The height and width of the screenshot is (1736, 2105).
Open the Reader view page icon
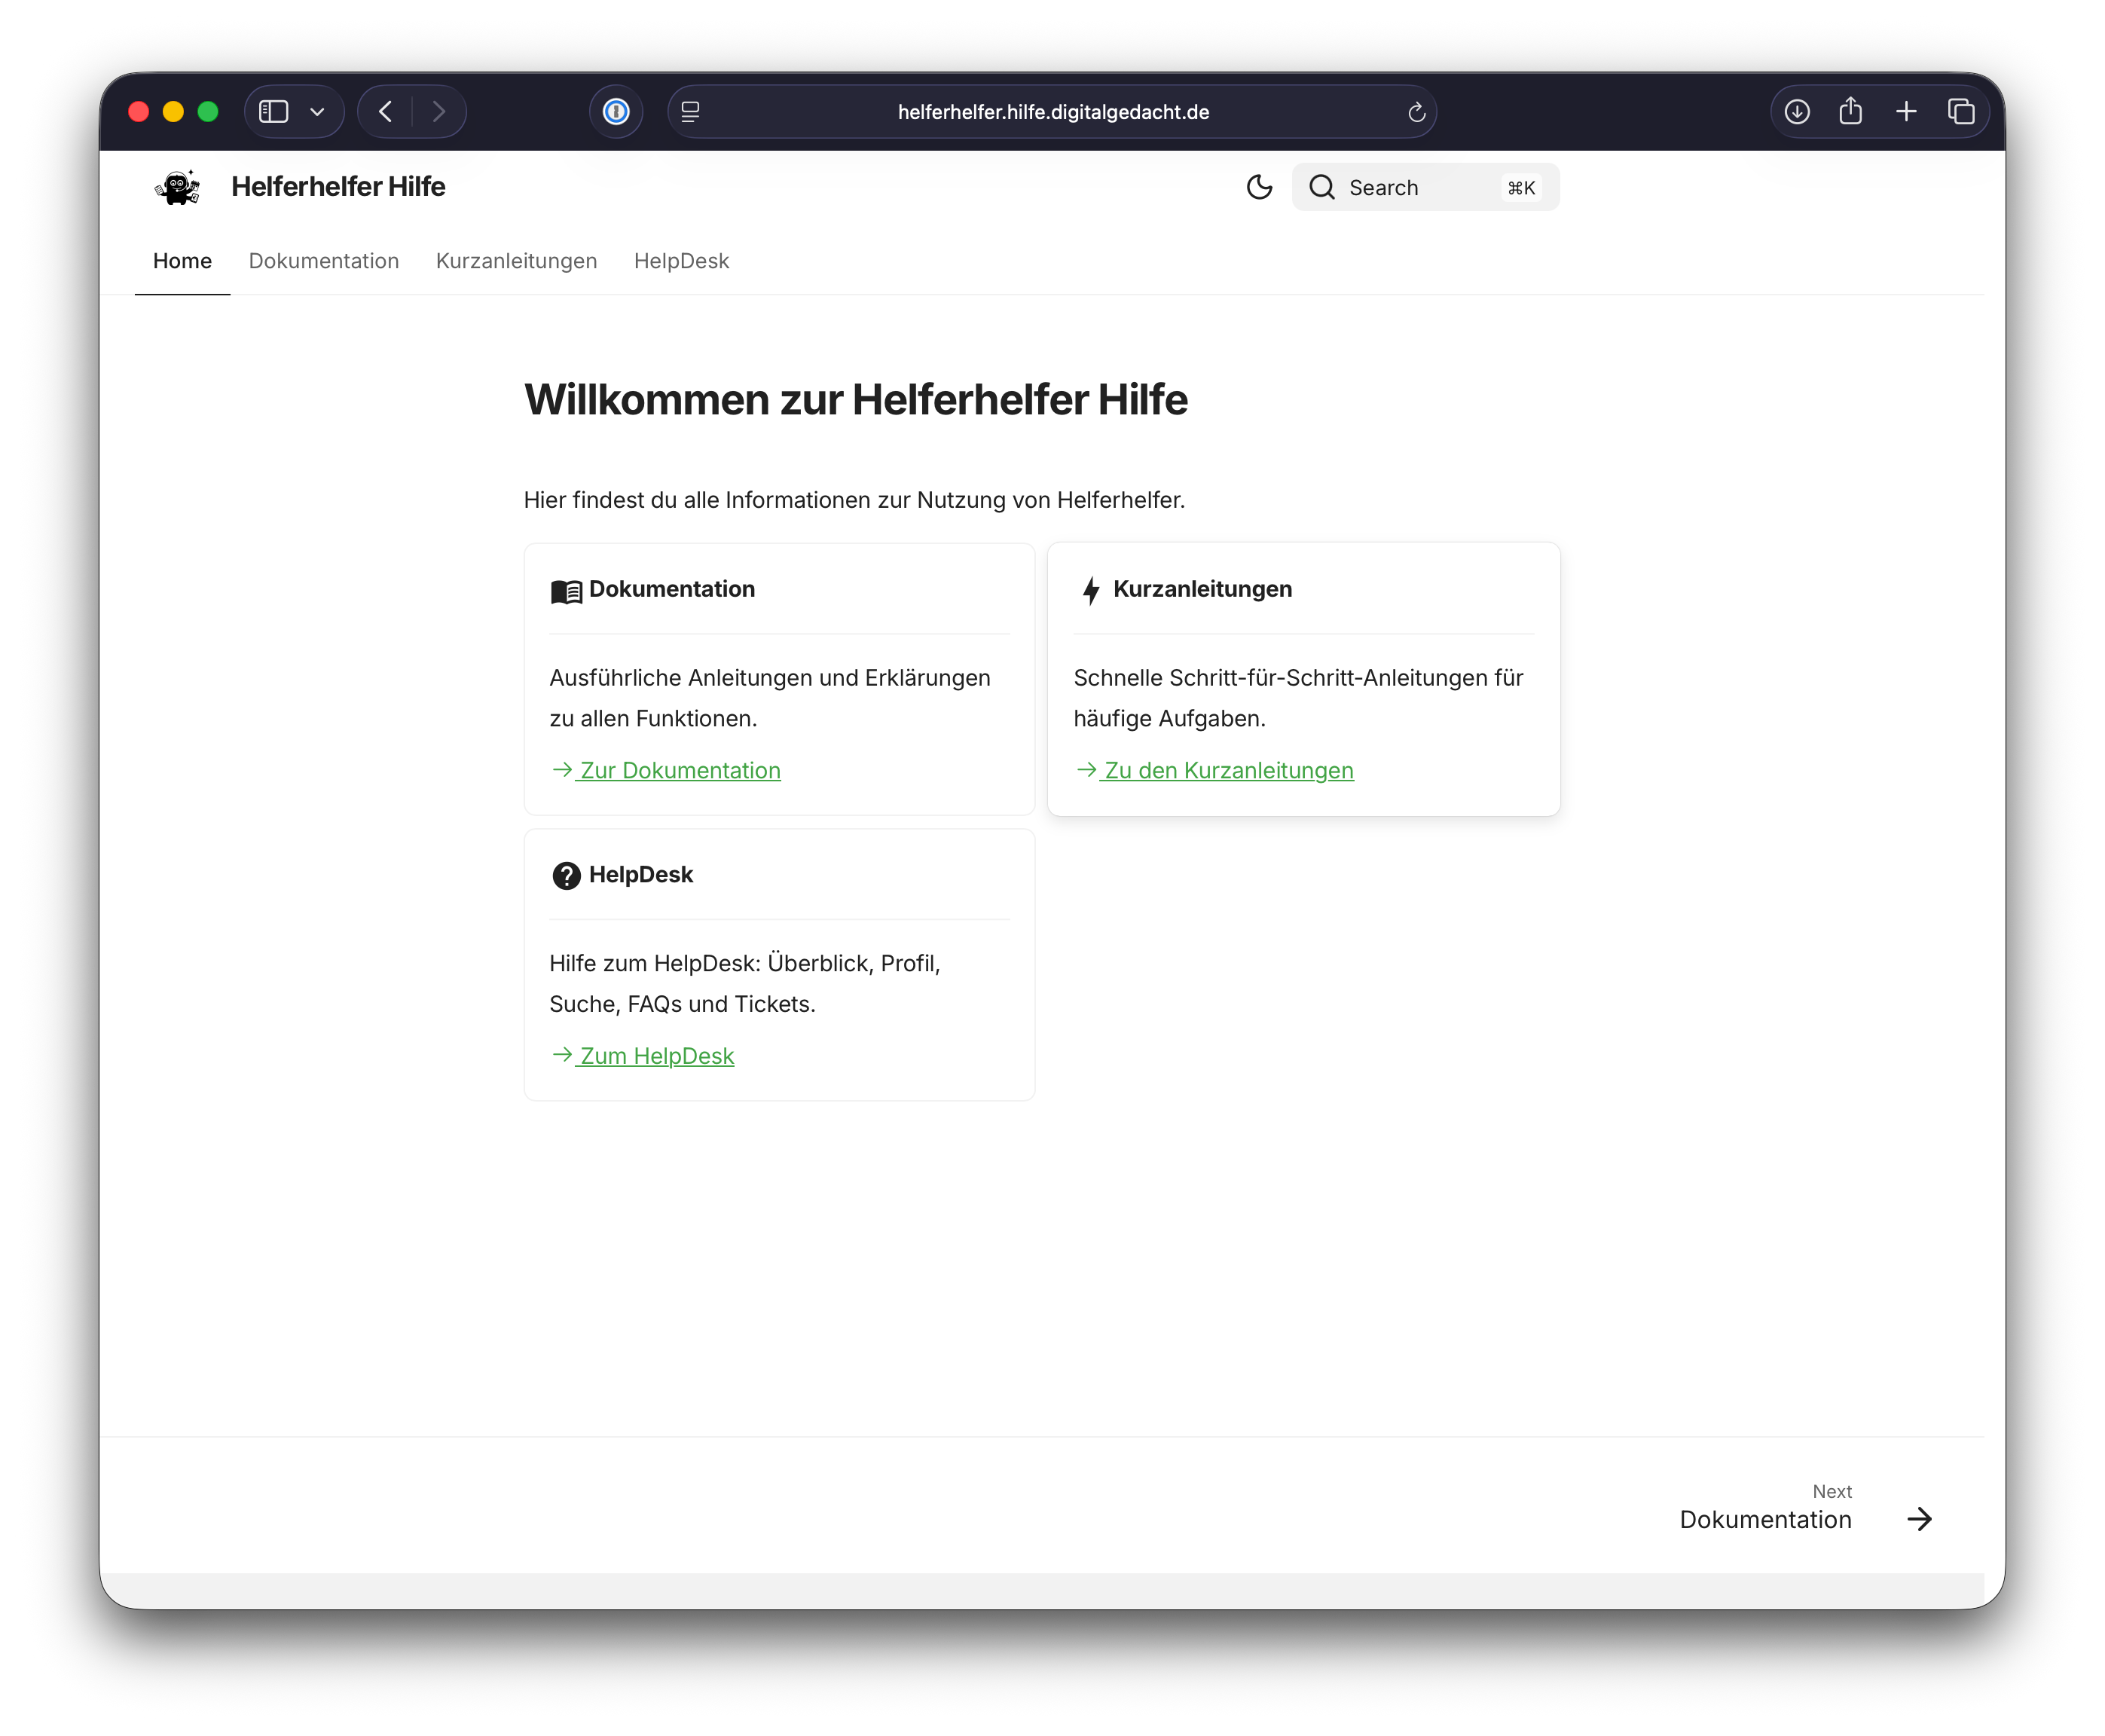690,112
